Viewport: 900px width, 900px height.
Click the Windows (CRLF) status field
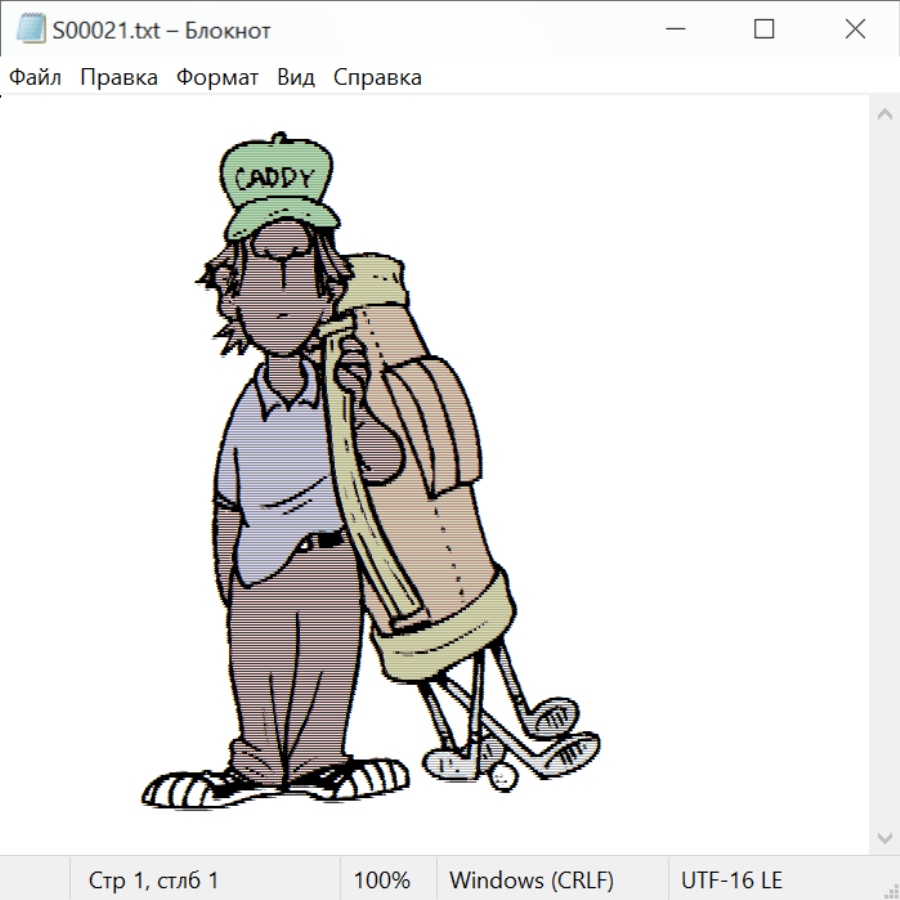click(x=531, y=880)
